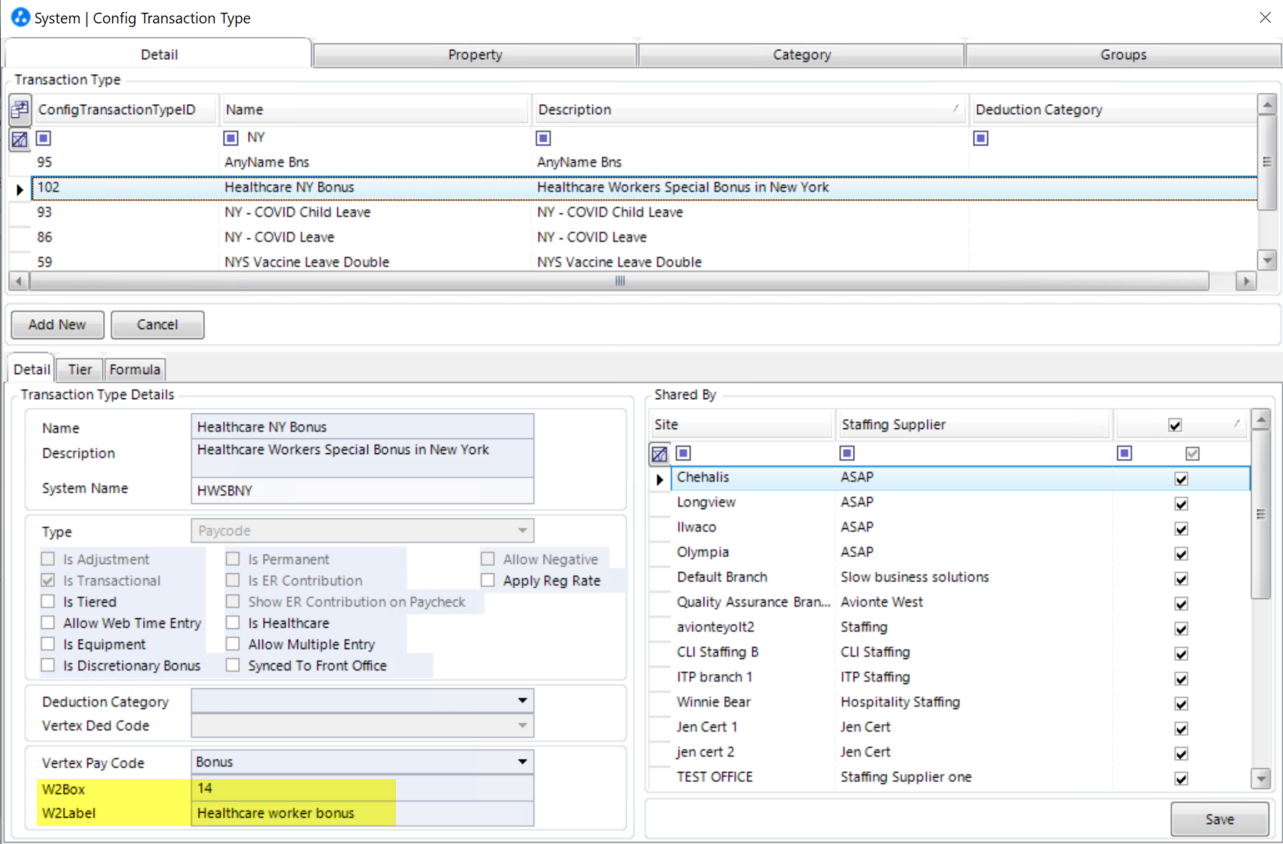Click the ConfigTransactionTypeID filter condition icon
The width and height of the screenshot is (1283, 844).
point(44,138)
